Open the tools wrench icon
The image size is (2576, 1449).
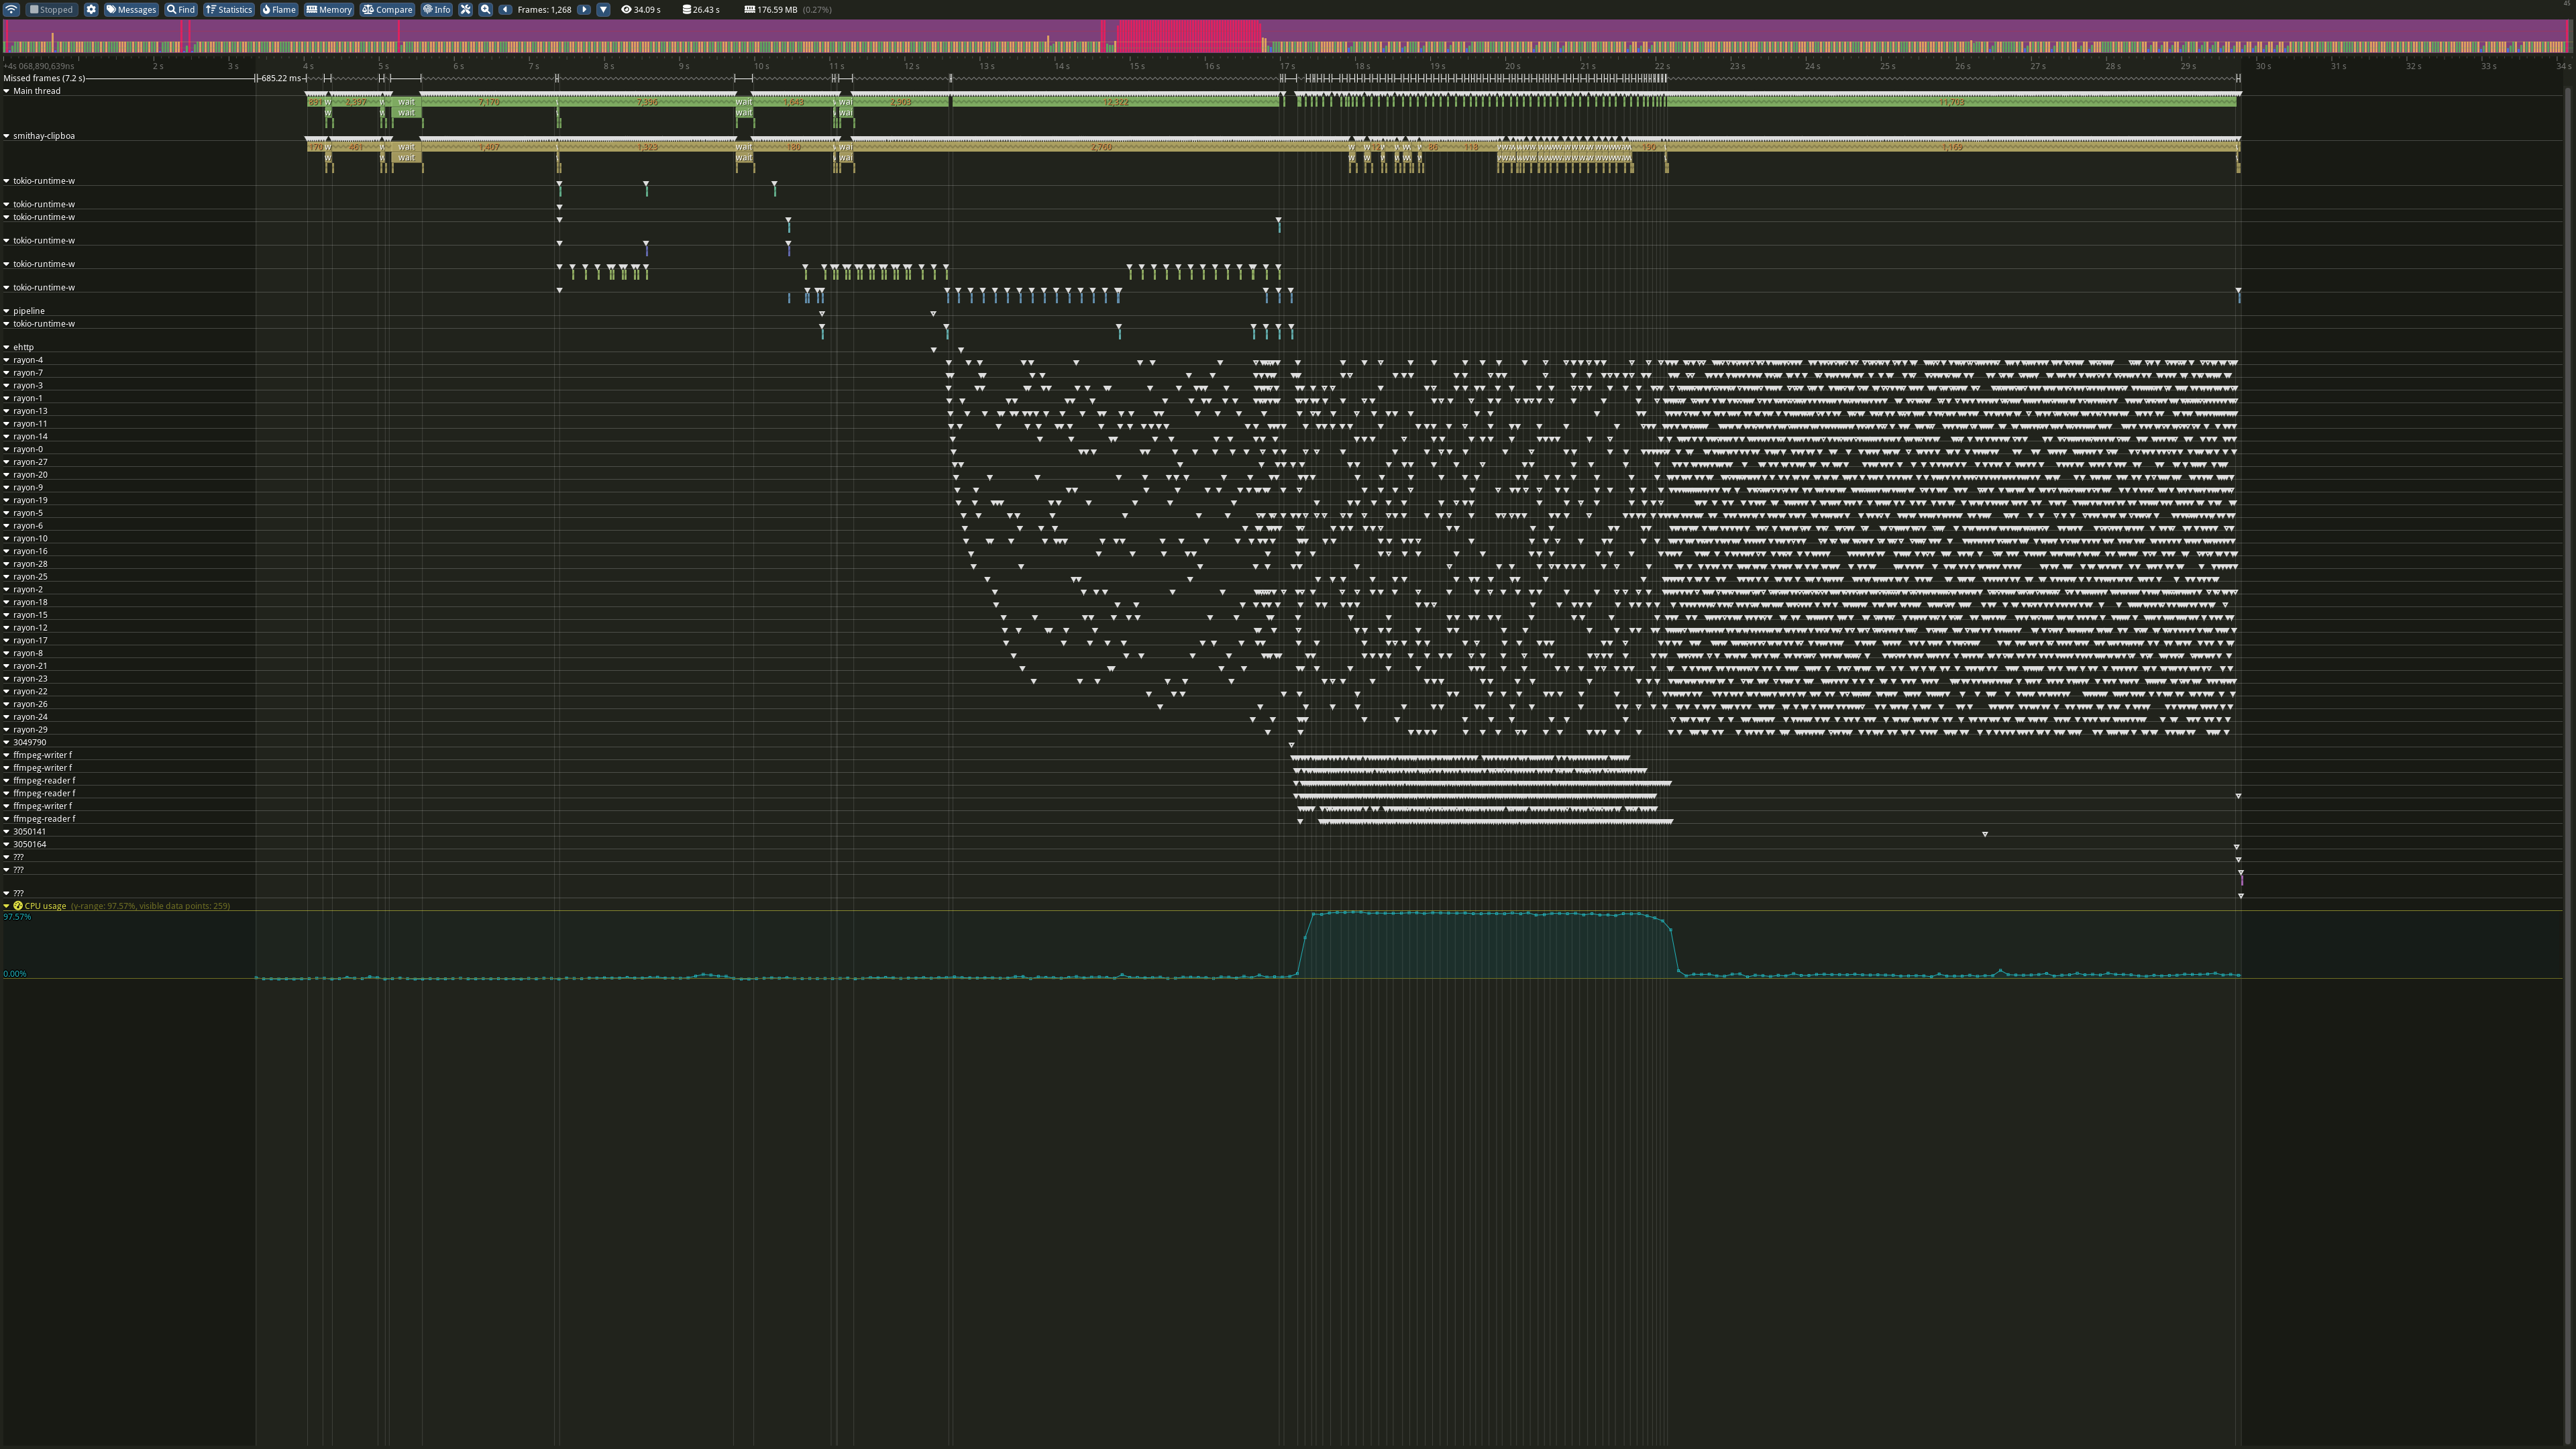click(465, 9)
